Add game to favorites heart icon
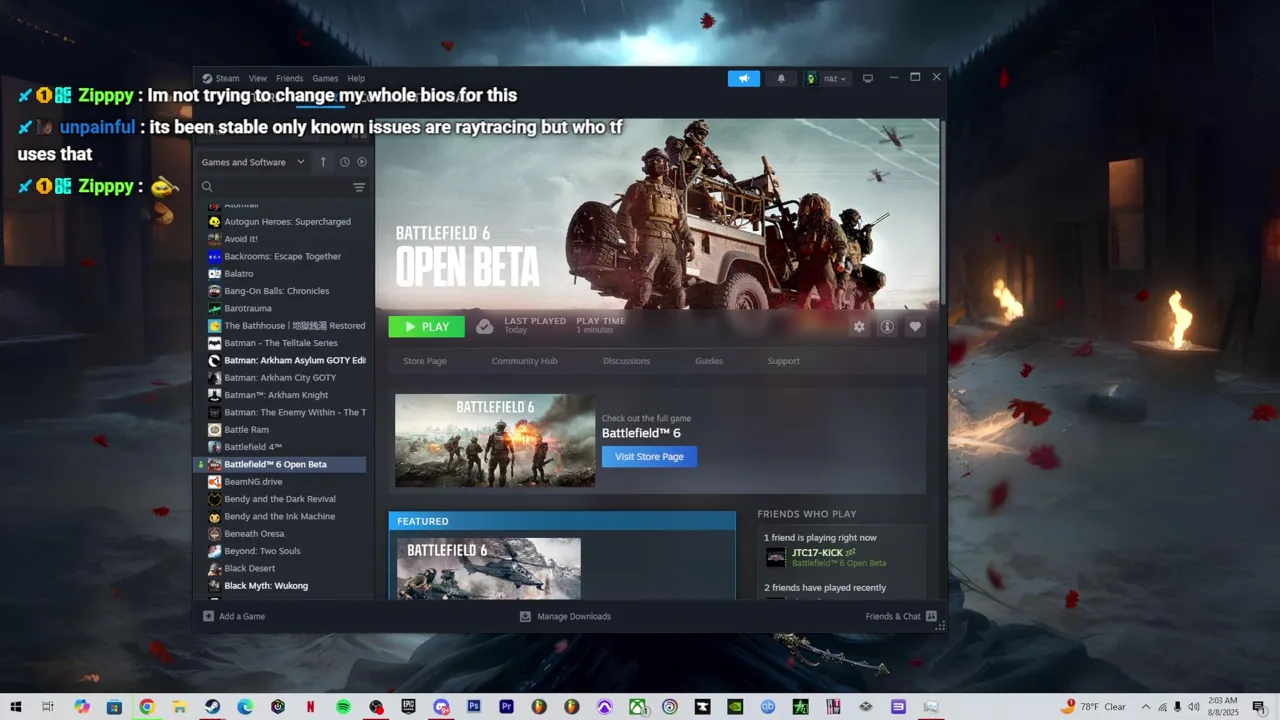 (915, 327)
